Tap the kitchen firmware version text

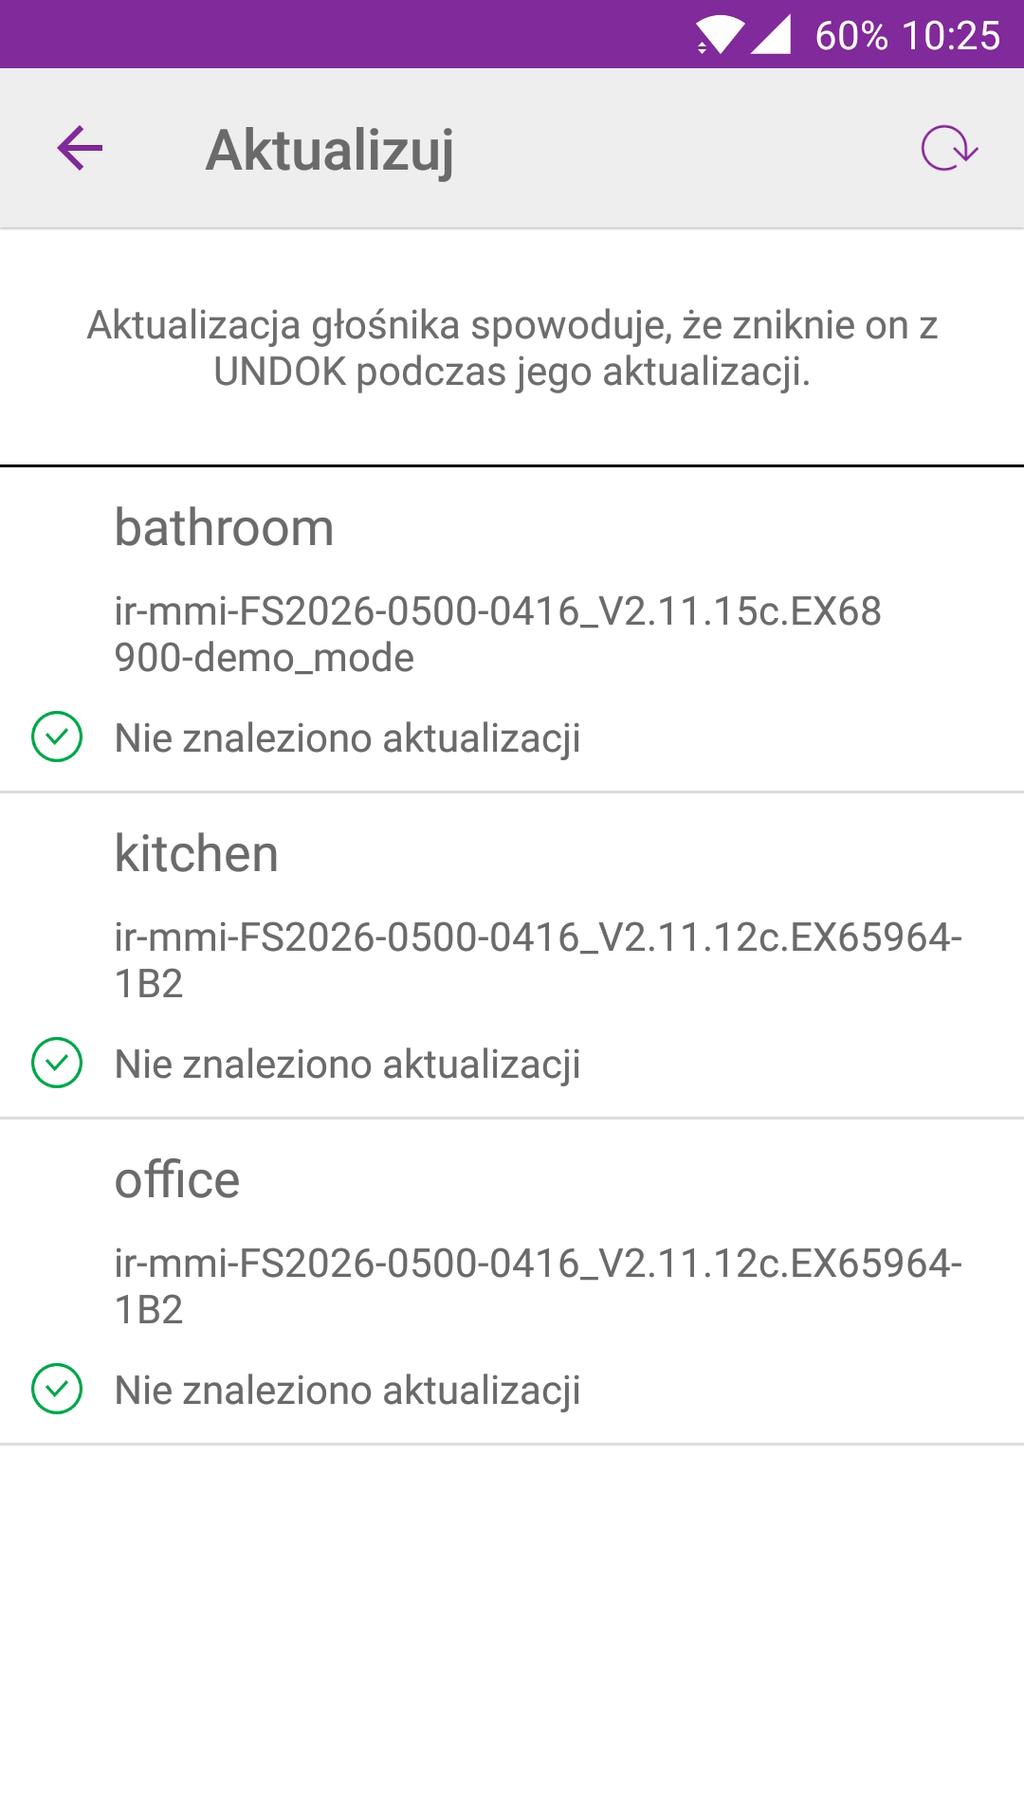[538, 960]
